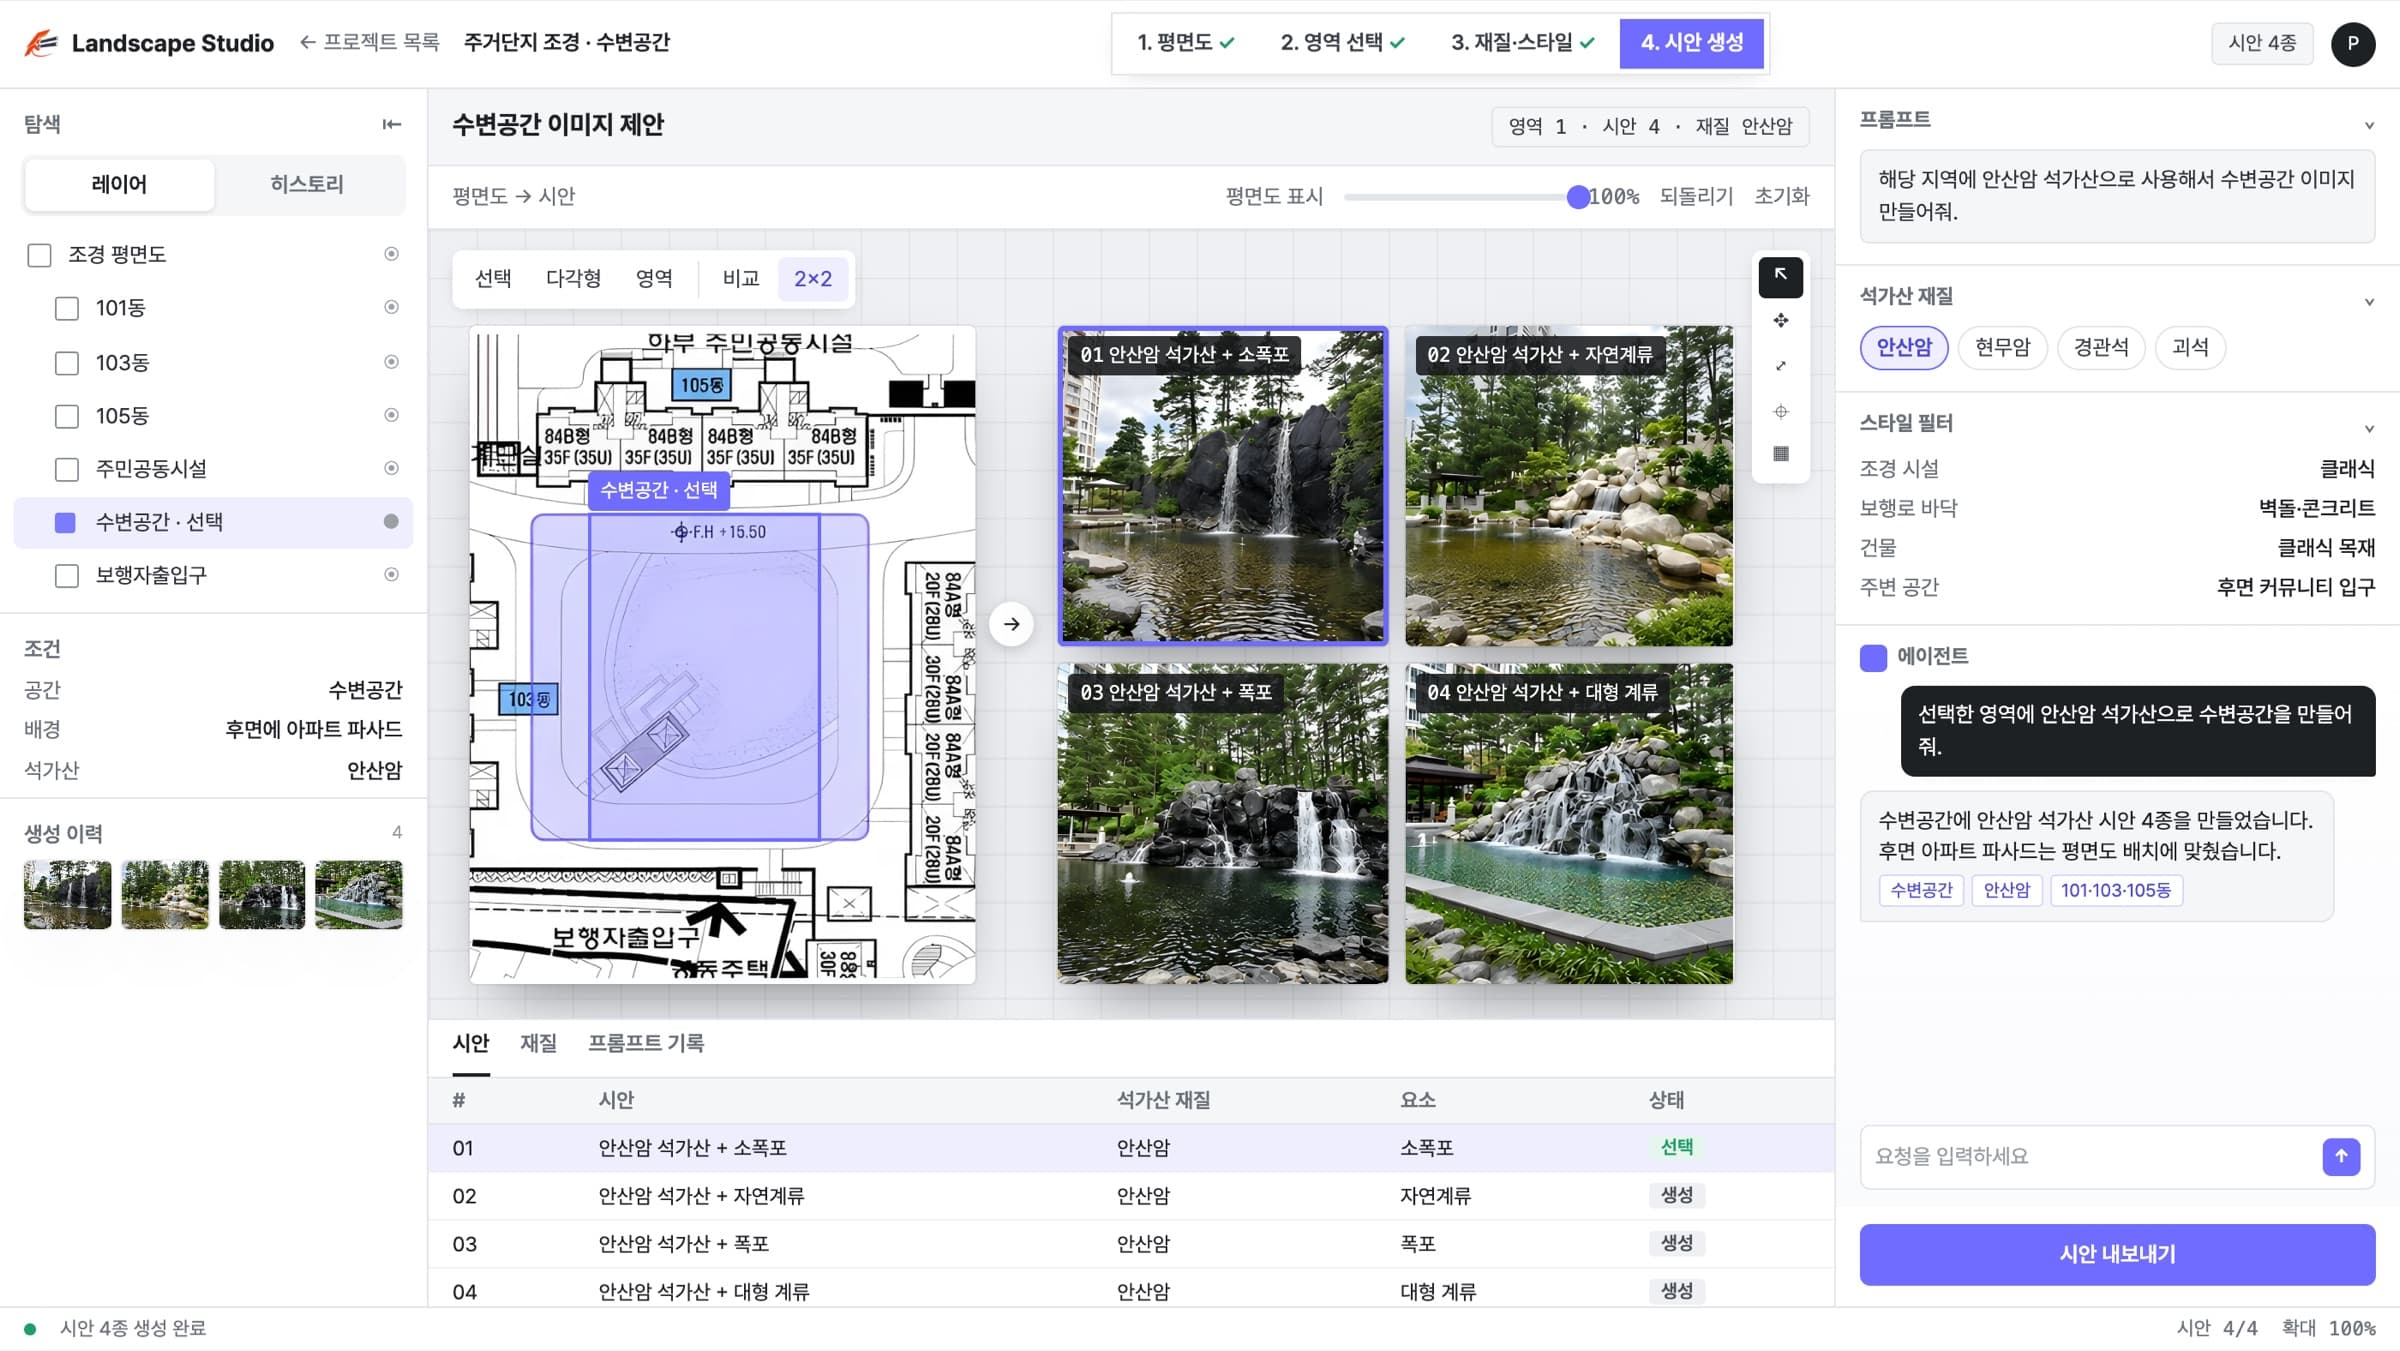Switch to the 히스토리 tab

[x=307, y=184]
